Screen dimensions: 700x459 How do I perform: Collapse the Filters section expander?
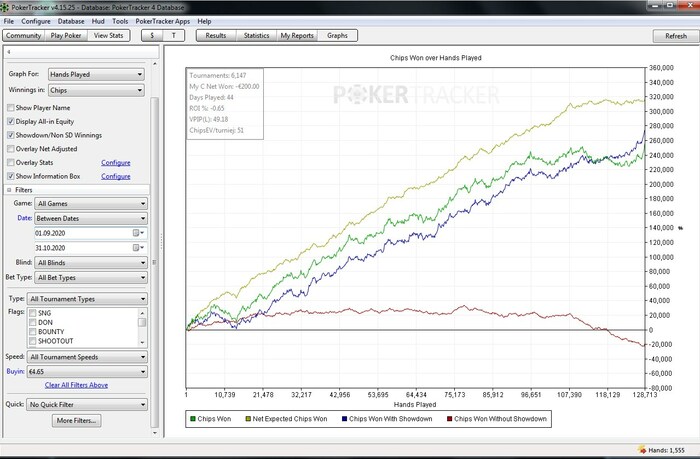point(9,190)
